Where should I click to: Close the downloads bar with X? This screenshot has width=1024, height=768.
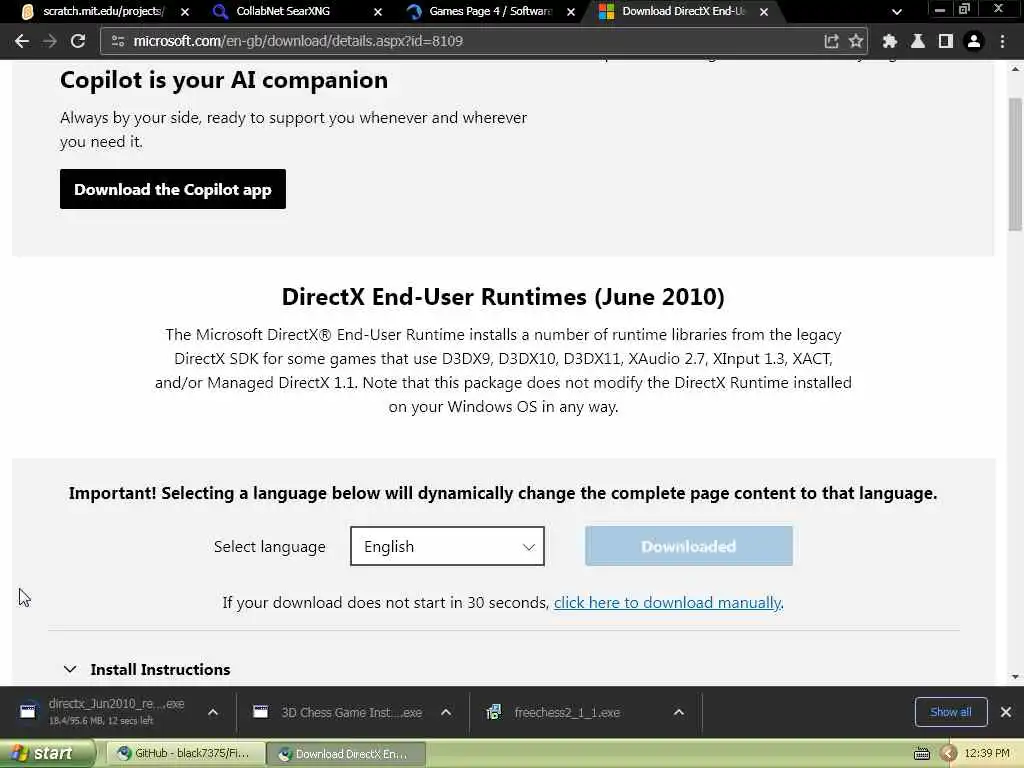tap(1006, 712)
